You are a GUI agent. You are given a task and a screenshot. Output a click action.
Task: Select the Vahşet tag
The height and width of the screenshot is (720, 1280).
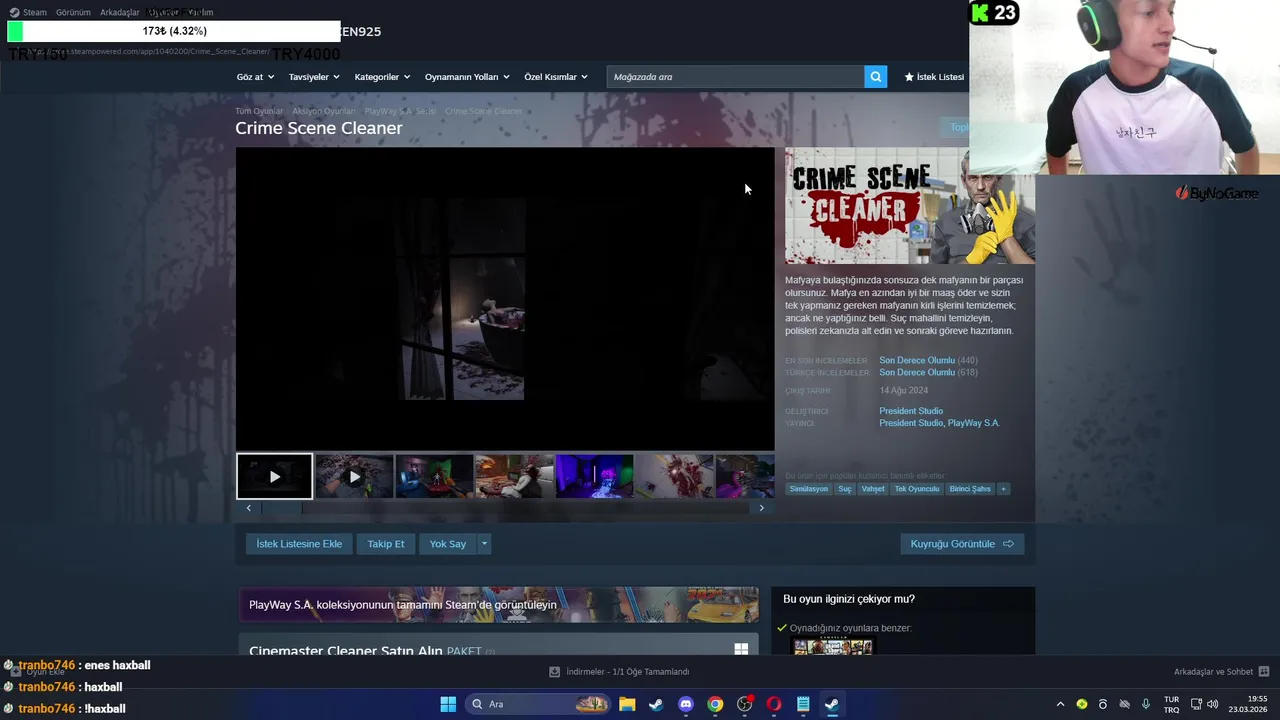click(873, 489)
